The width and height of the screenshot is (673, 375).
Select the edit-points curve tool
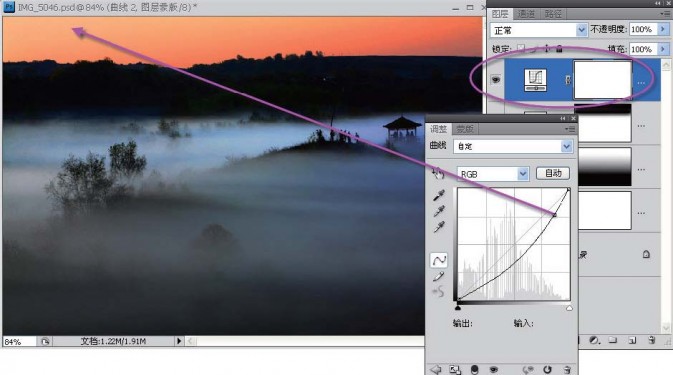(x=439, y=260)
